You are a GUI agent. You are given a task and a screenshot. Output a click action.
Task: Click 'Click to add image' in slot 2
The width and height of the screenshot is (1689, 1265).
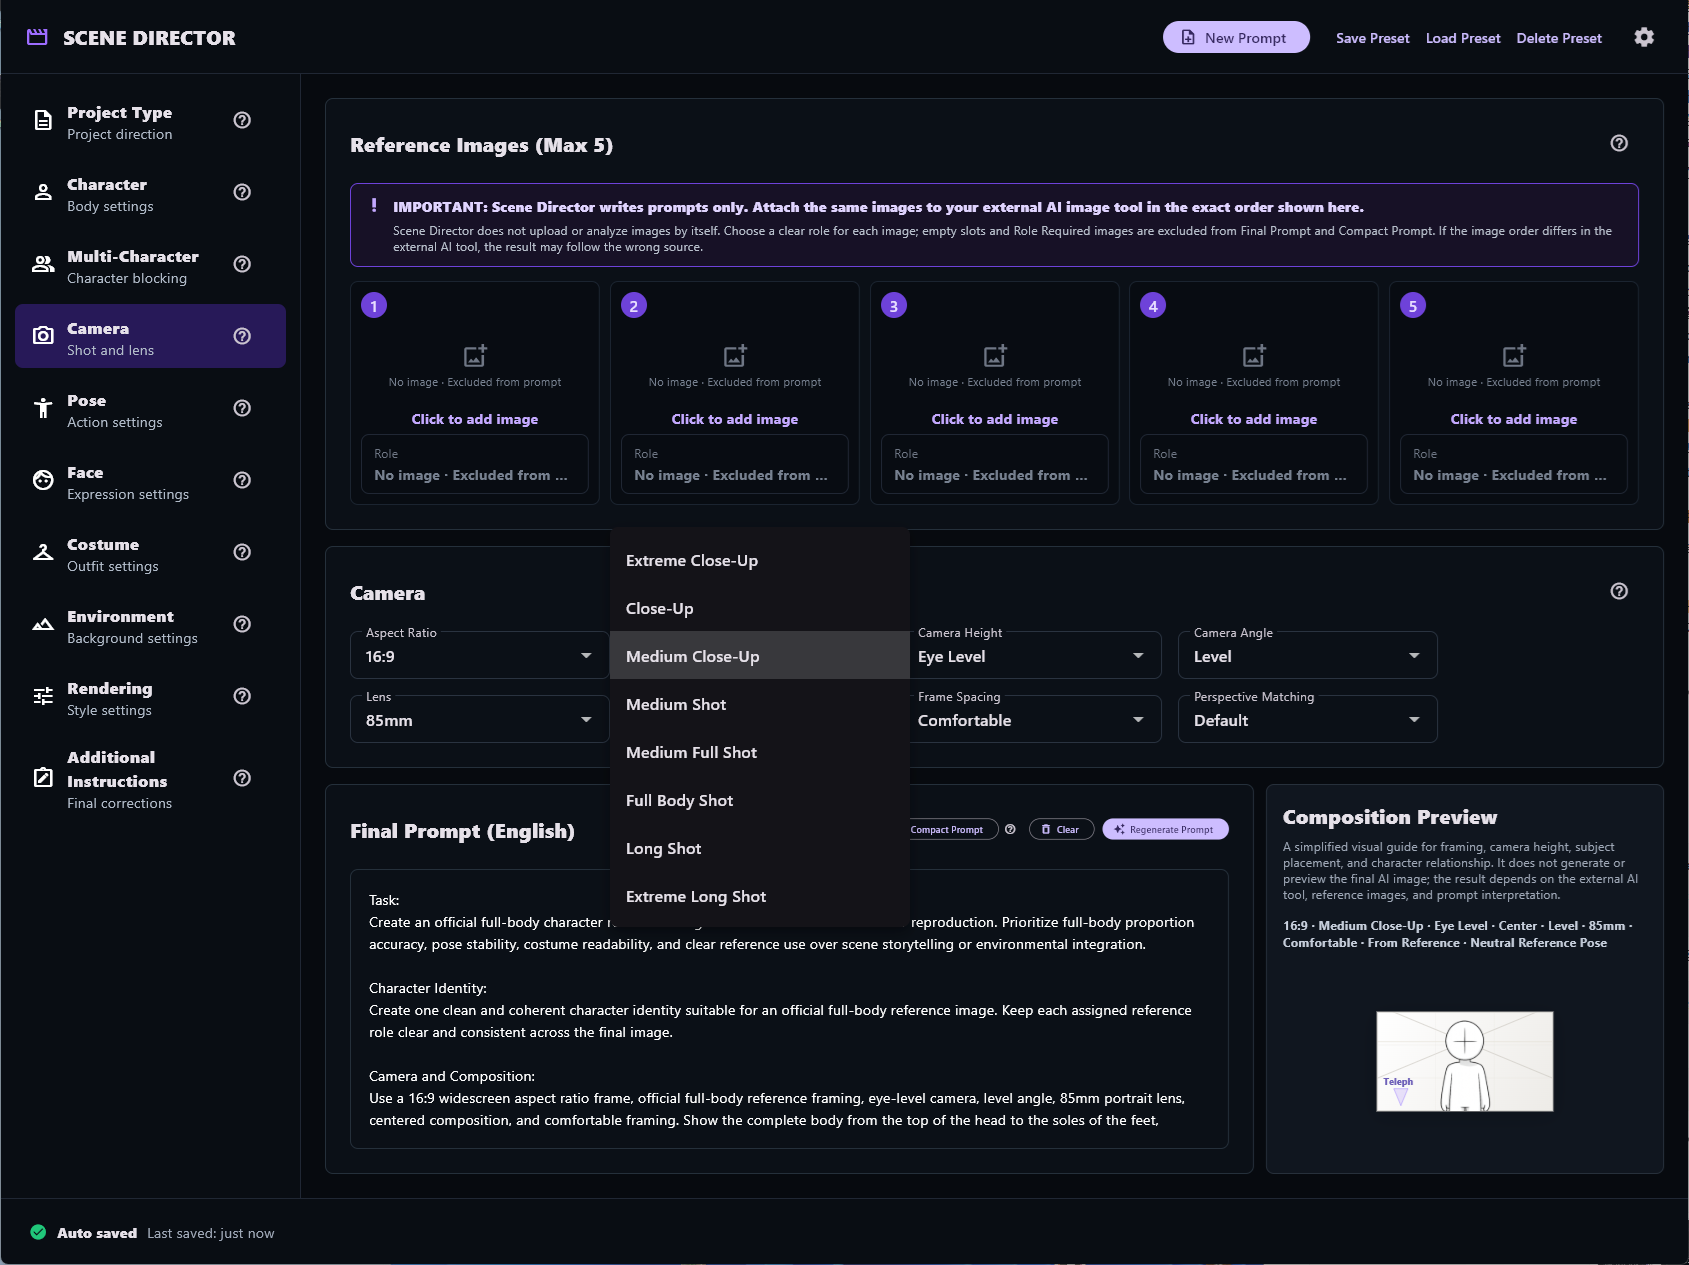735,419
